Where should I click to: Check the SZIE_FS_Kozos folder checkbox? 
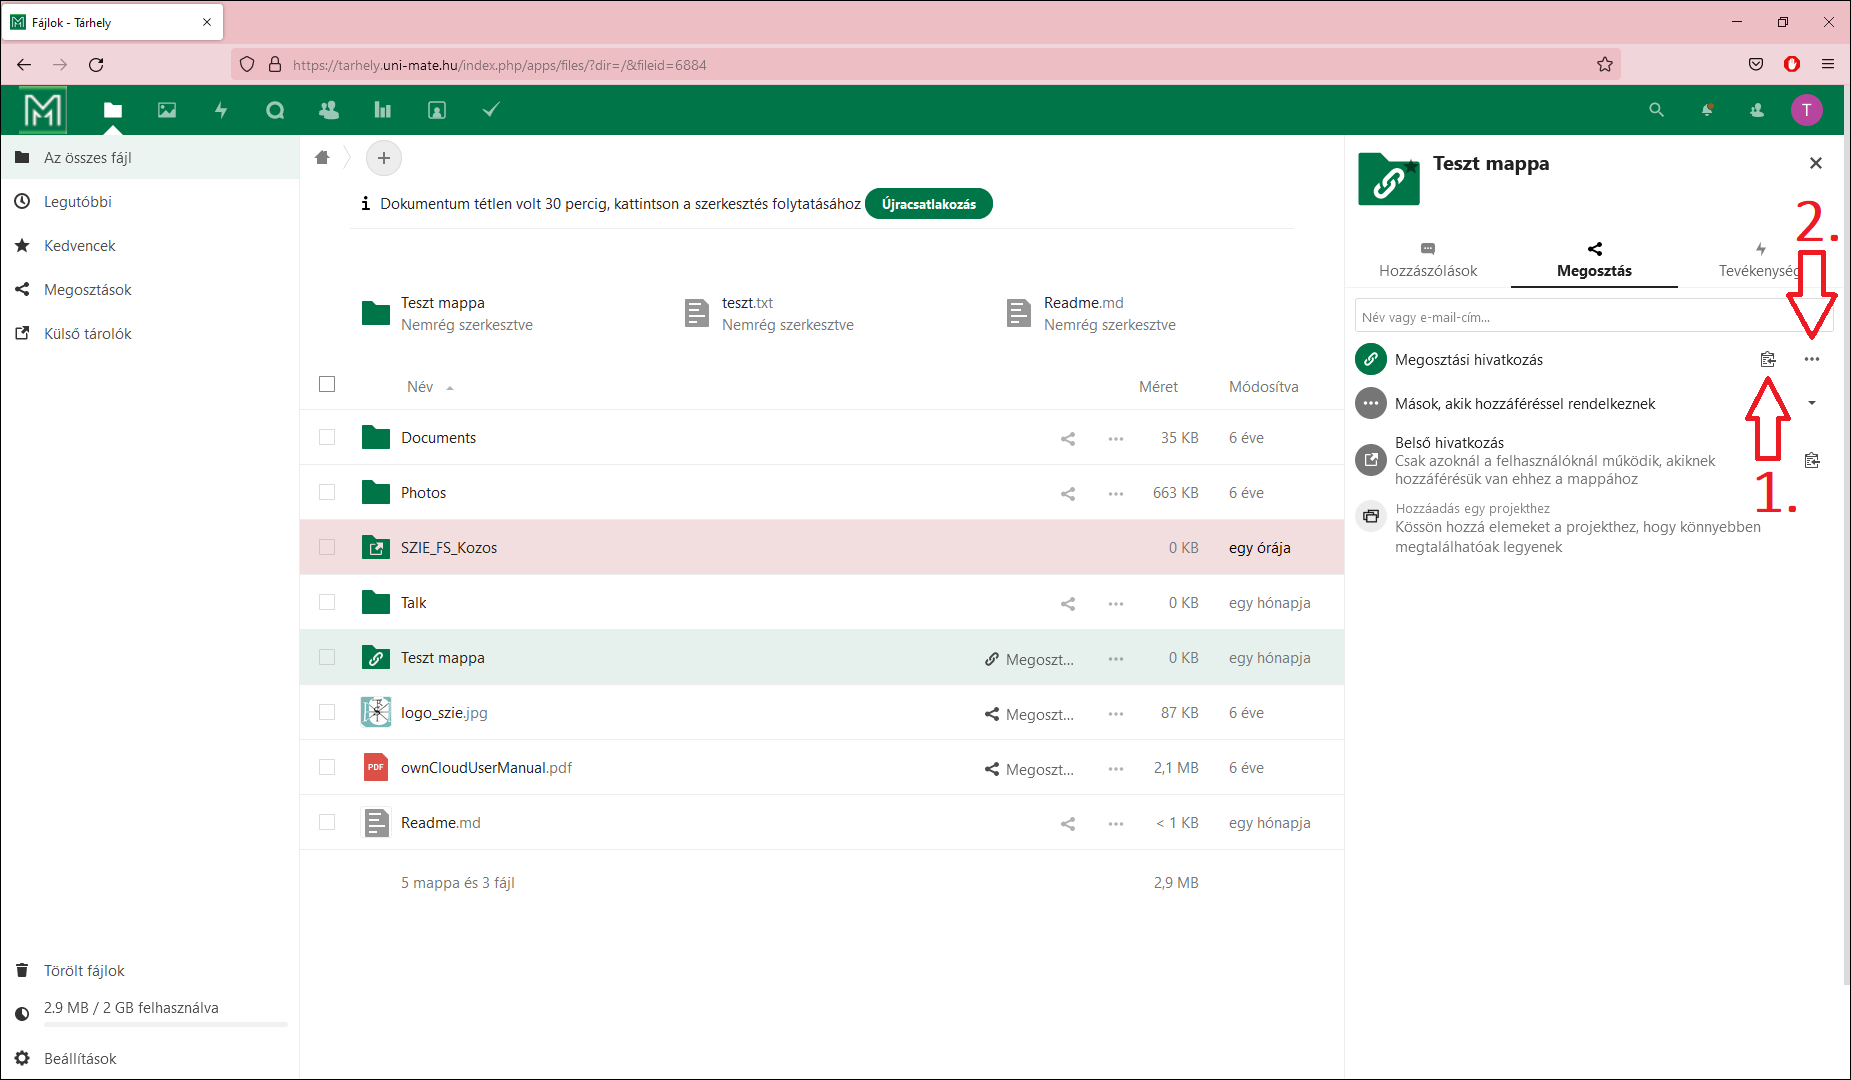coord(327,547)
